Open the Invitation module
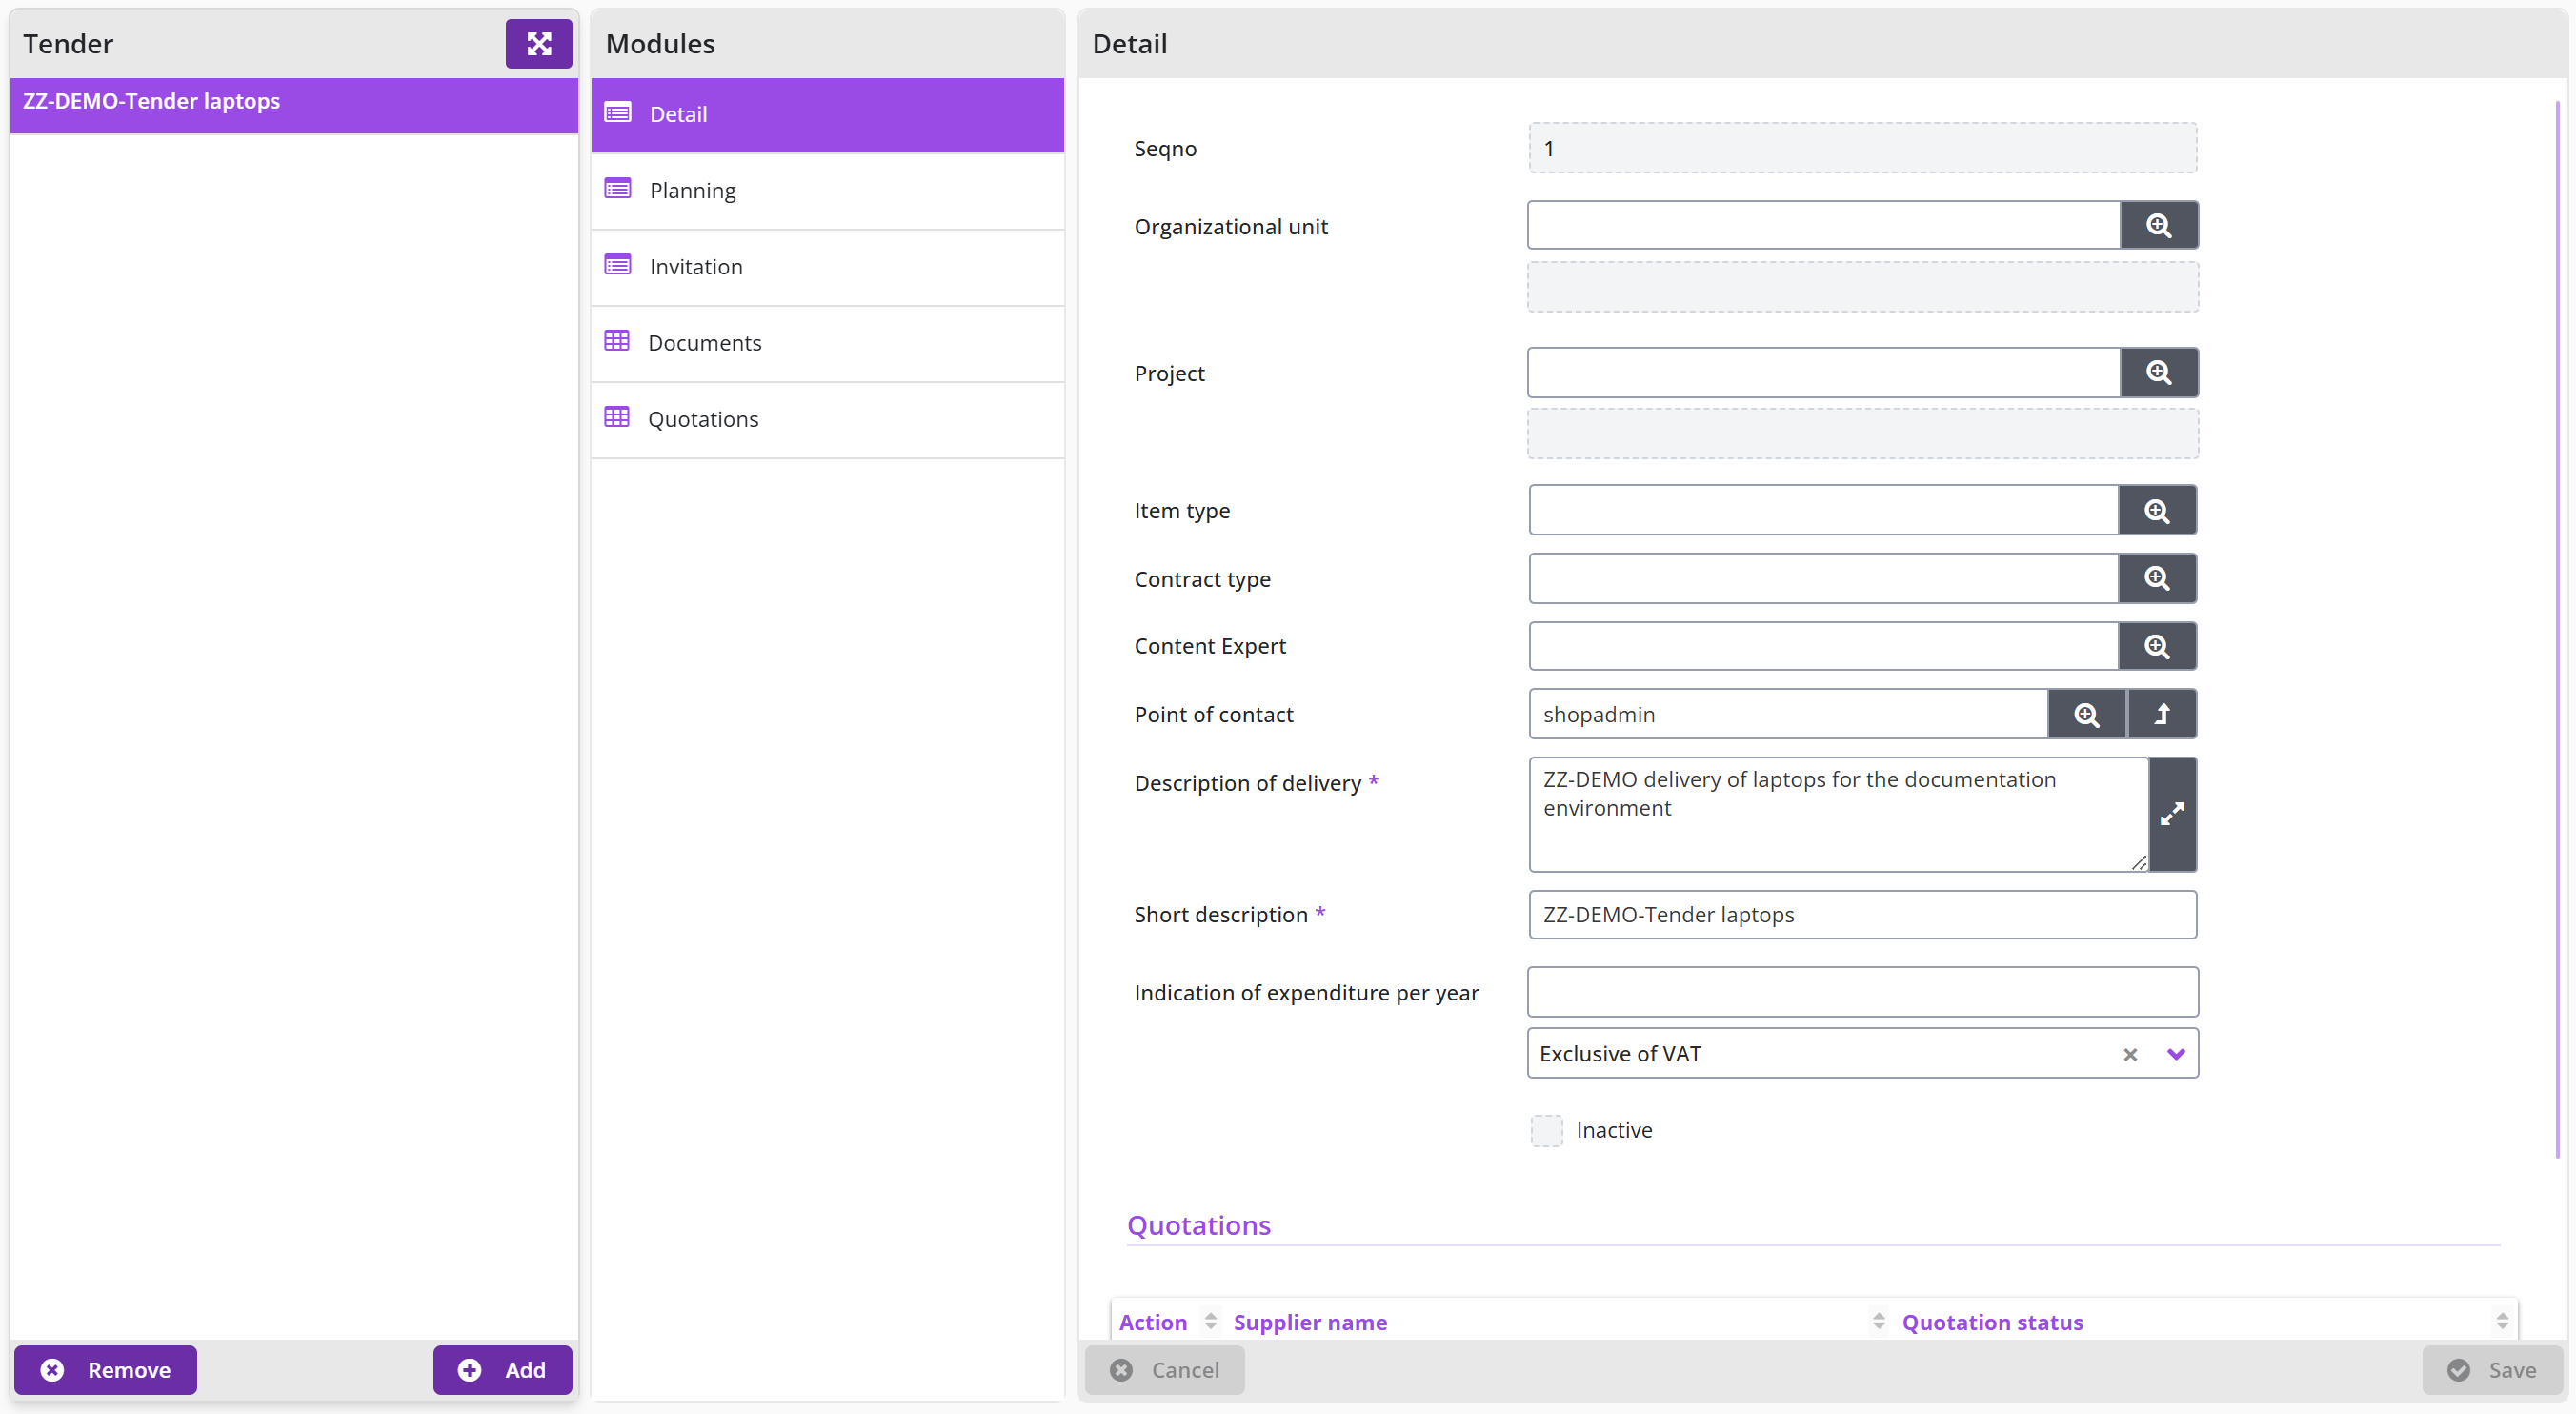The width and height of the screenshot is (2576, 1414). pyautogui.click(x=827, y=266)
